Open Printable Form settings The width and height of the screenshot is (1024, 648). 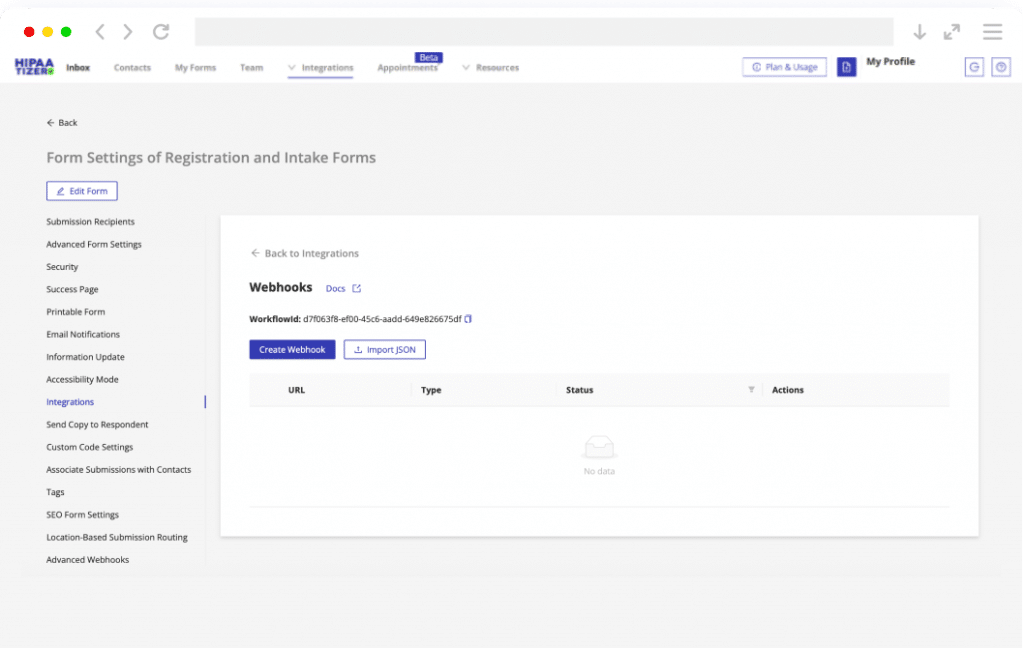click(75, 312)
